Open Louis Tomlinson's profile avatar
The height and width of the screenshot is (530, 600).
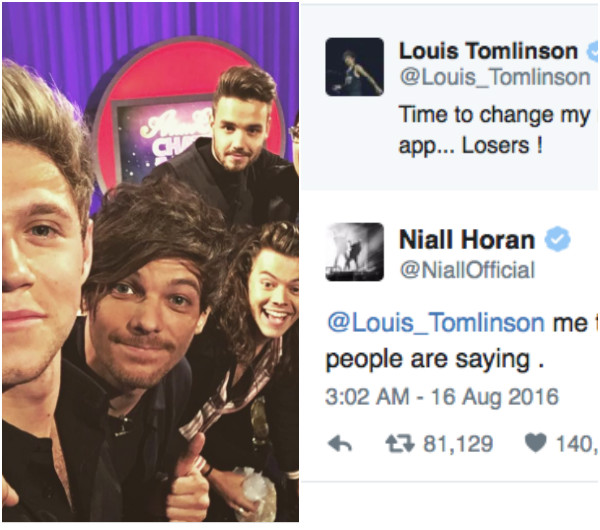pyautogui.click(x=354, y=67)
